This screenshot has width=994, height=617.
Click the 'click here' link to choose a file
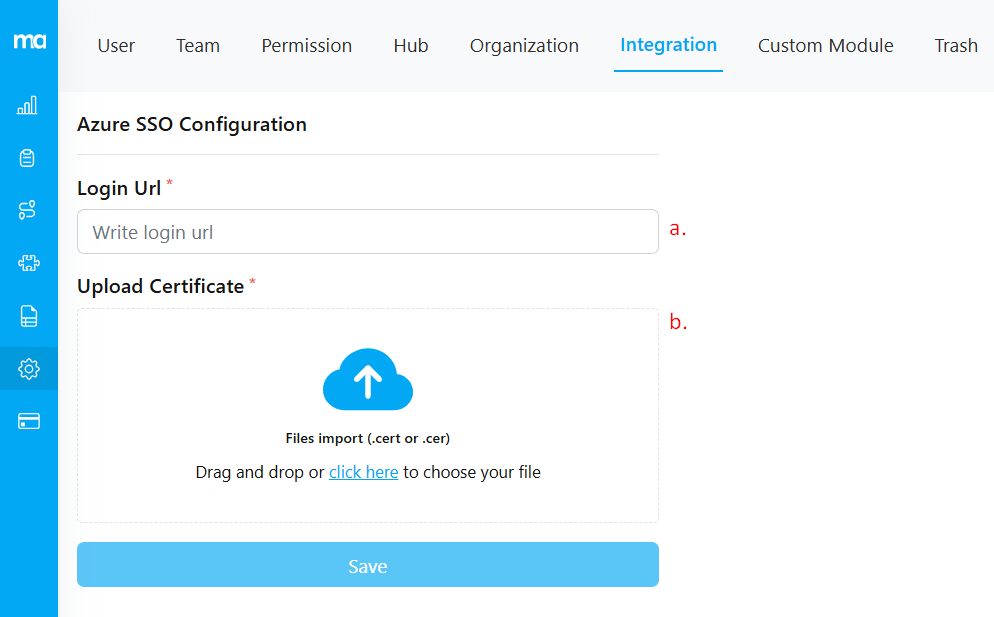point(364,471)
